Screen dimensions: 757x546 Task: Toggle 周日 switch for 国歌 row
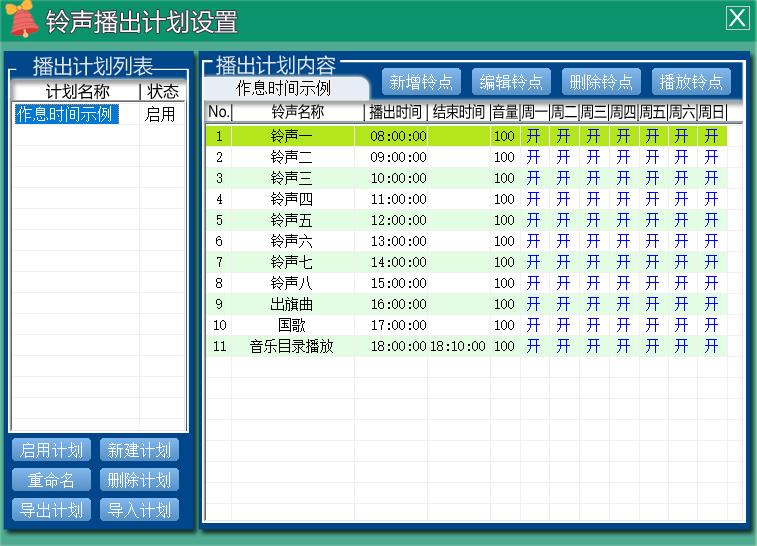pos(711,325)
